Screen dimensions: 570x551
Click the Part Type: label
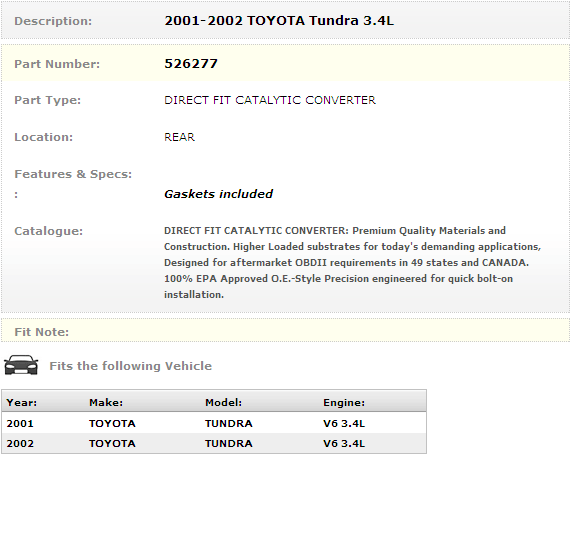click(48, 100)
